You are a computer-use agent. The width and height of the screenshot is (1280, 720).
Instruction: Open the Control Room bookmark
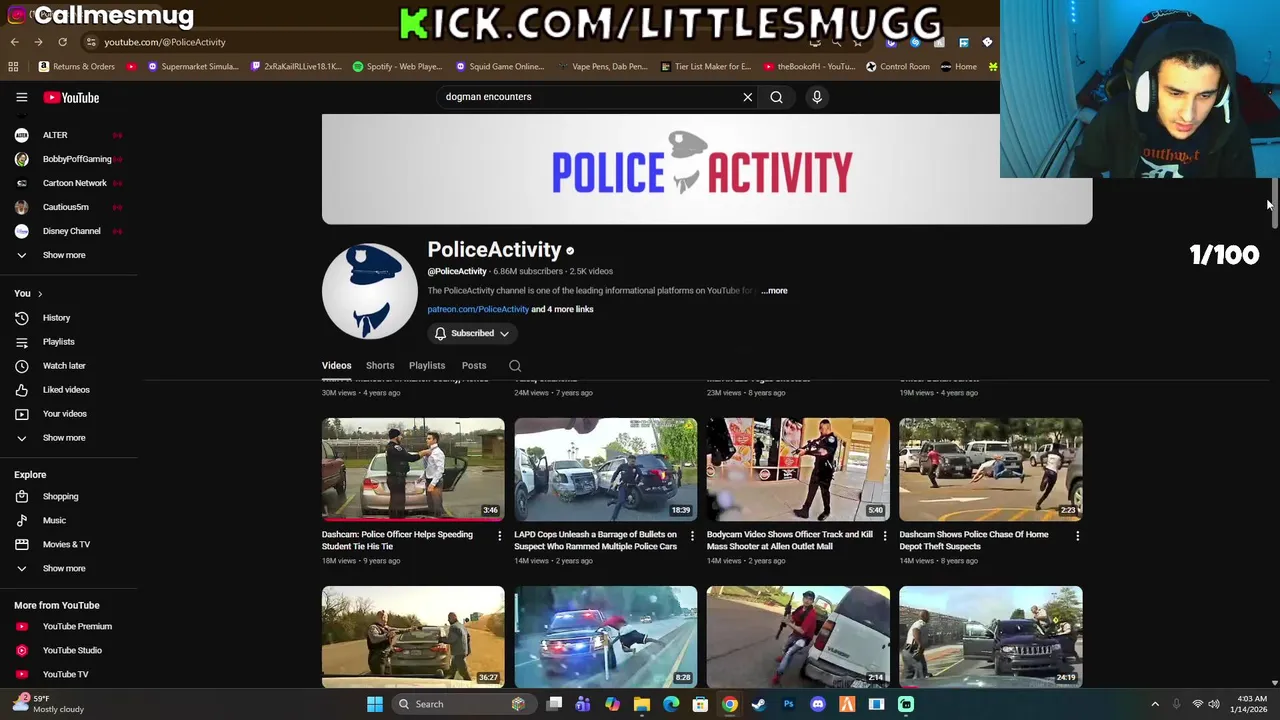[x=898, y=67]
